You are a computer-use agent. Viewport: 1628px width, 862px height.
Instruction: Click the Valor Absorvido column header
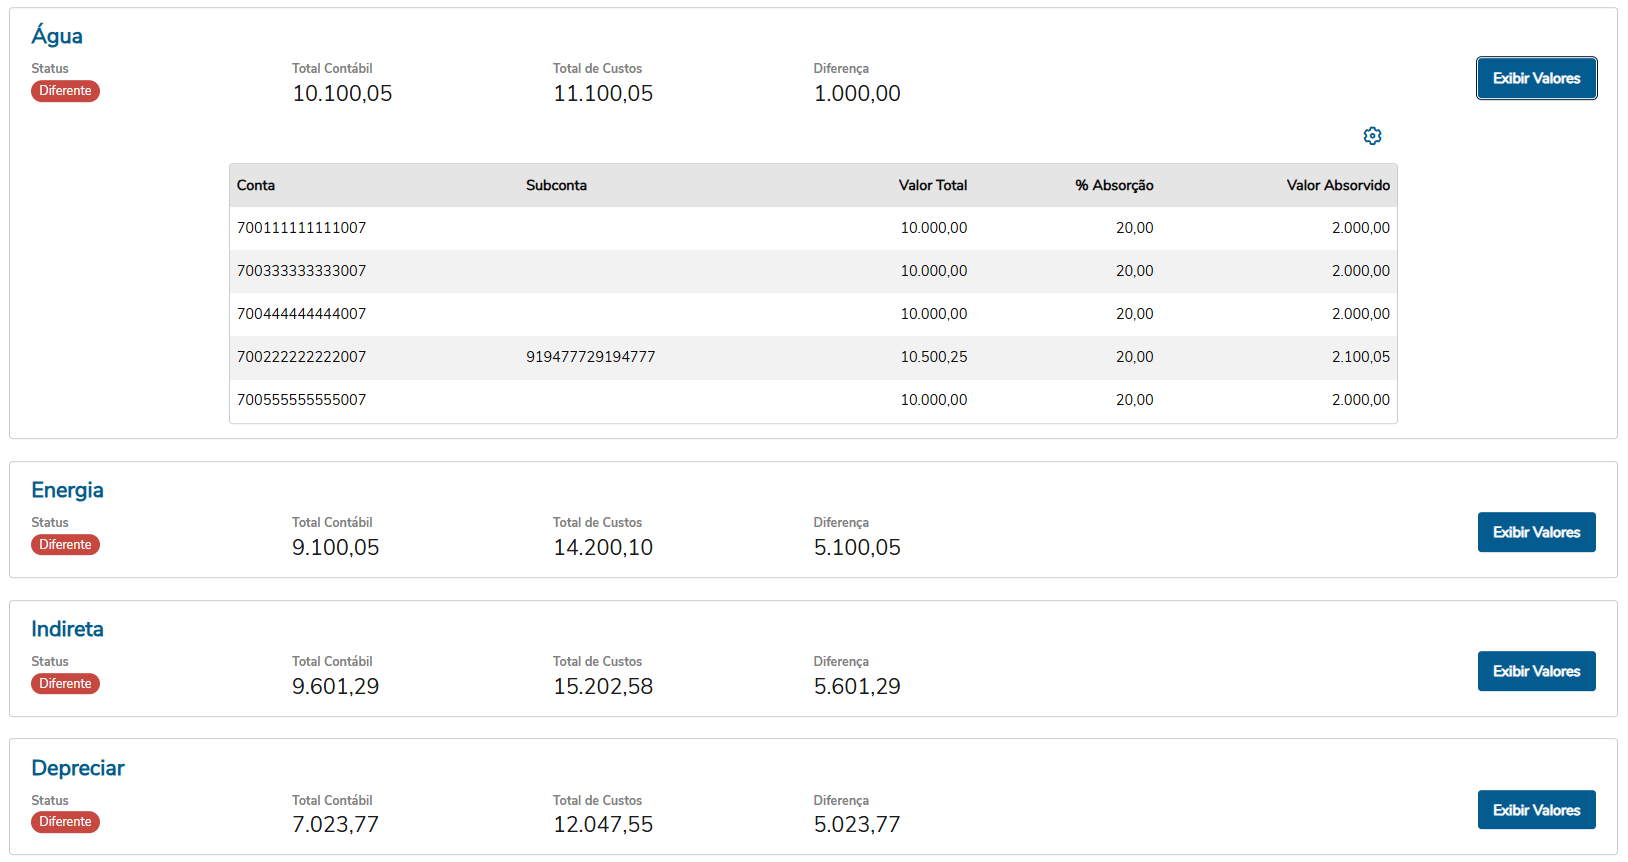1337,185
